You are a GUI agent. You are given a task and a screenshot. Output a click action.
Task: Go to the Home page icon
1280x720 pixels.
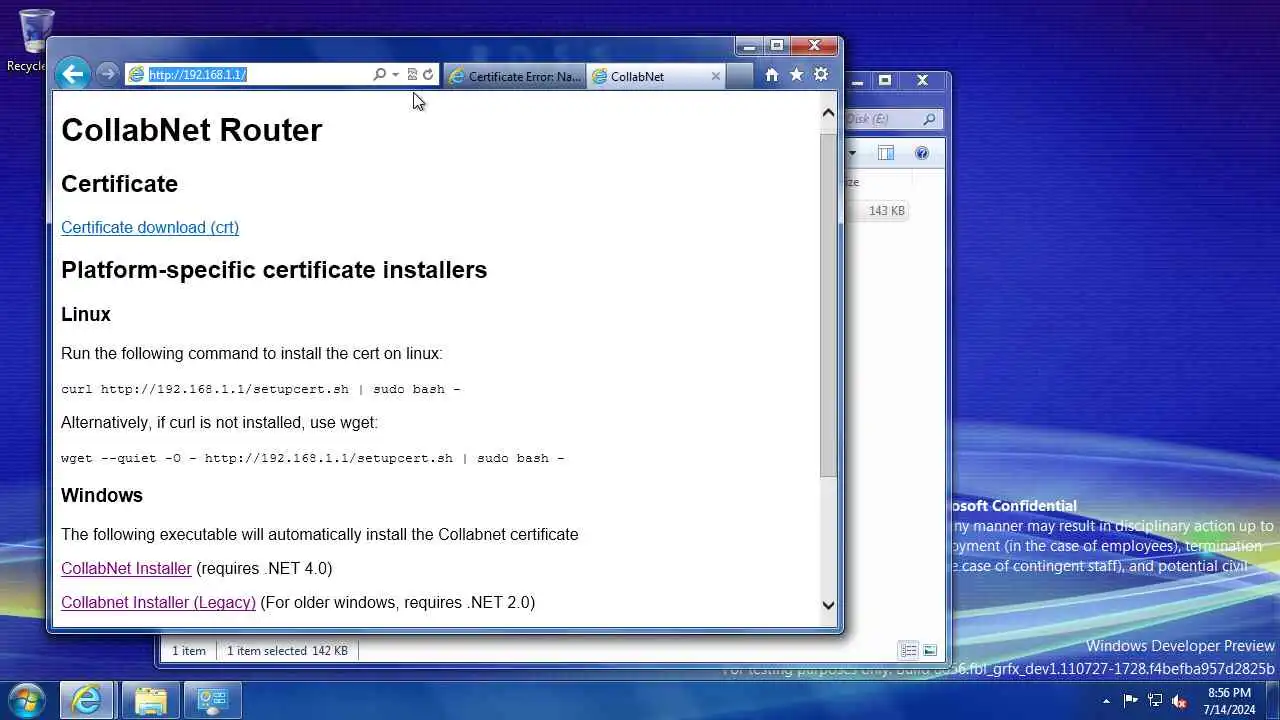771,75
